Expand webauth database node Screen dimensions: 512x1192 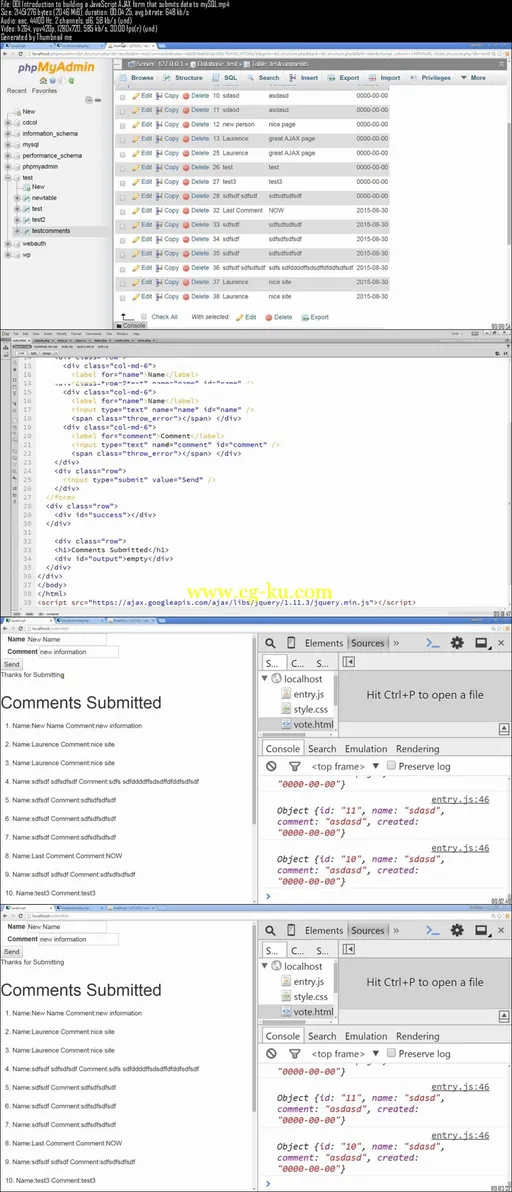8,244
